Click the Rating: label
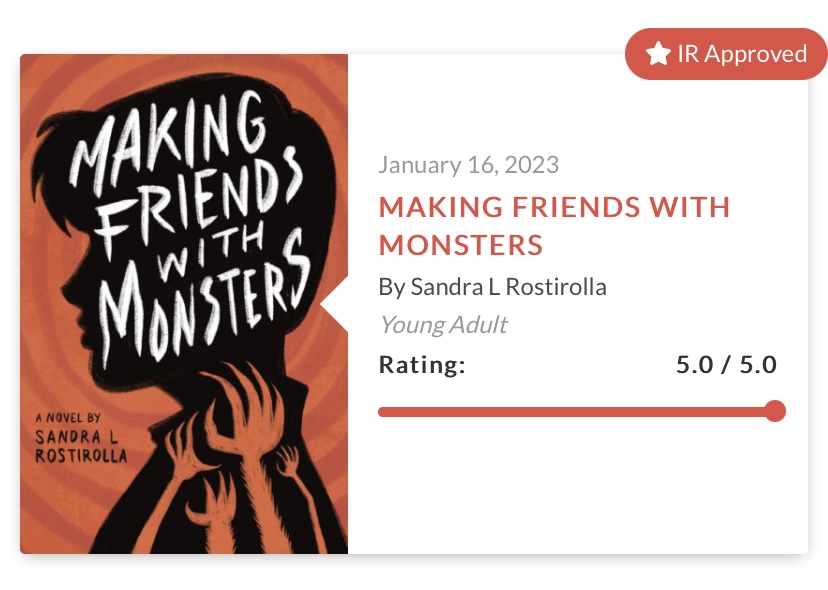828x590 pixels. pos(422,365)
